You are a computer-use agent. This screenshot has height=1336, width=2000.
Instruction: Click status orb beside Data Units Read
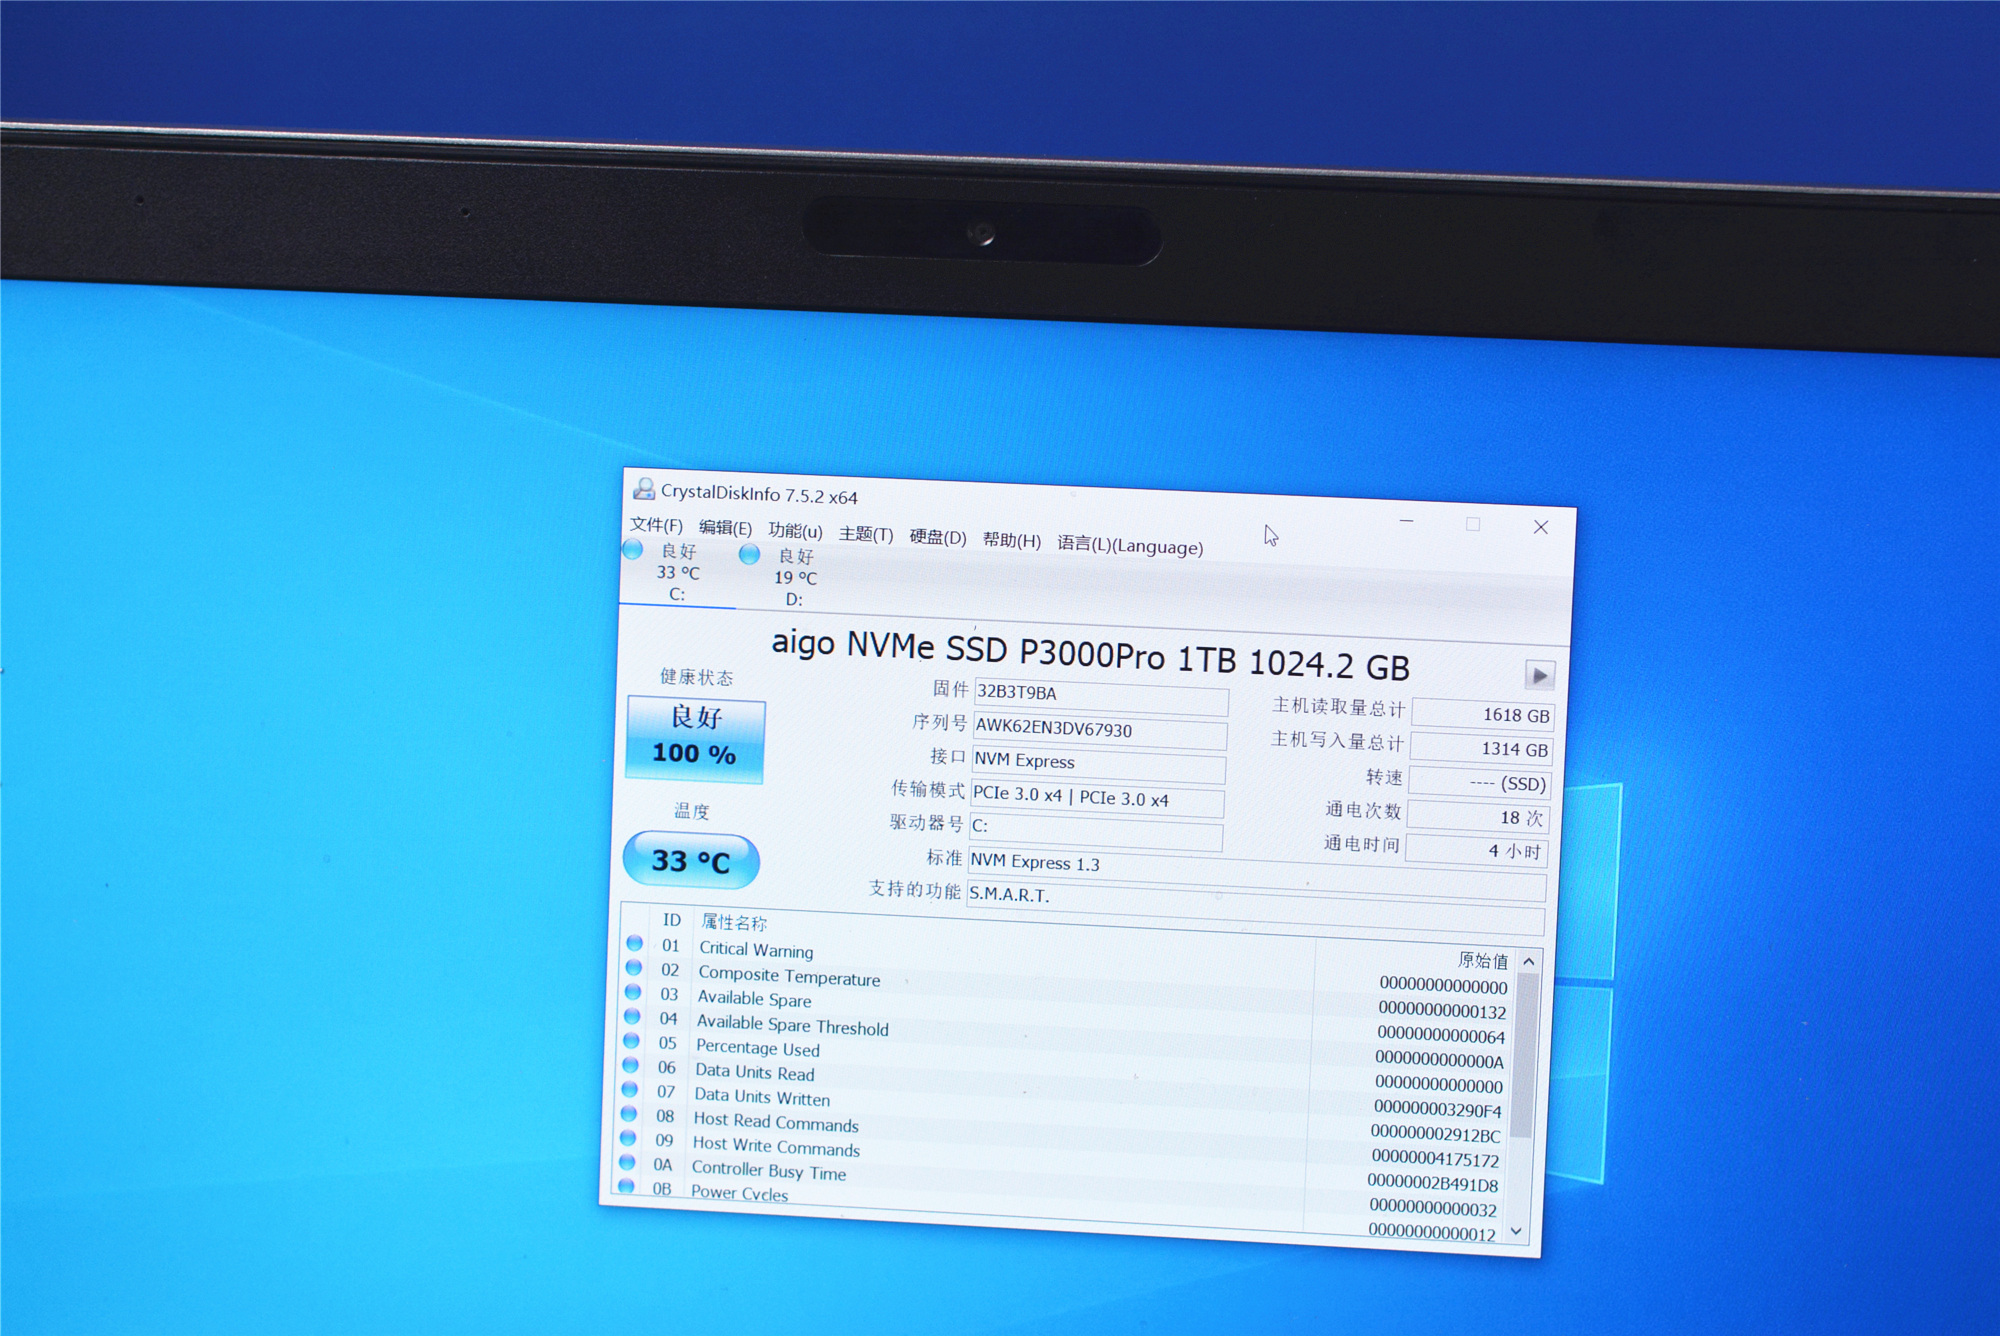pos(631,1065)
